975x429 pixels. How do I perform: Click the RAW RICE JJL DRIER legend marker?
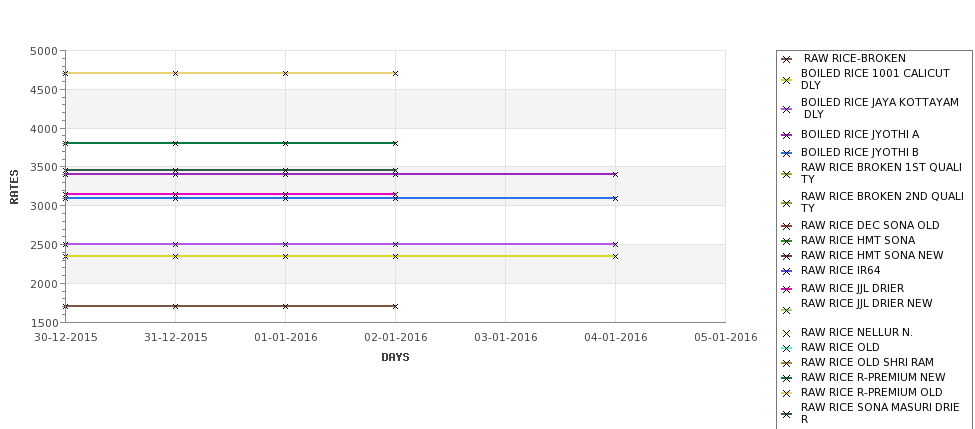click(x=786, y=290)
